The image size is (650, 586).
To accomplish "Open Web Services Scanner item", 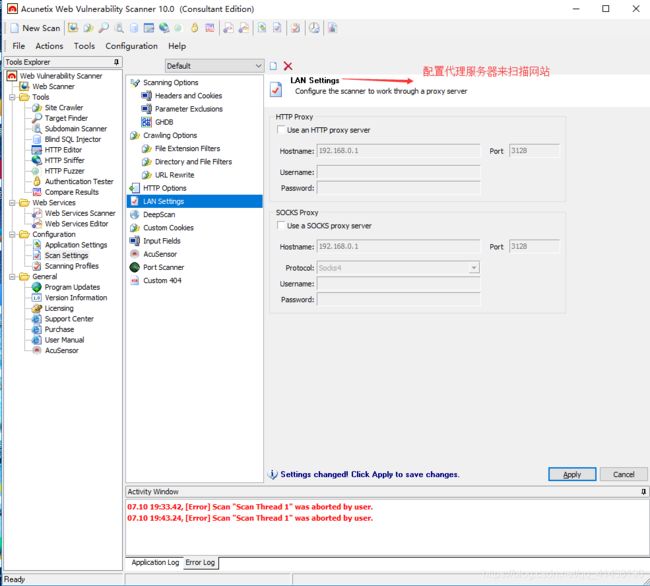I will coord(80,213).
